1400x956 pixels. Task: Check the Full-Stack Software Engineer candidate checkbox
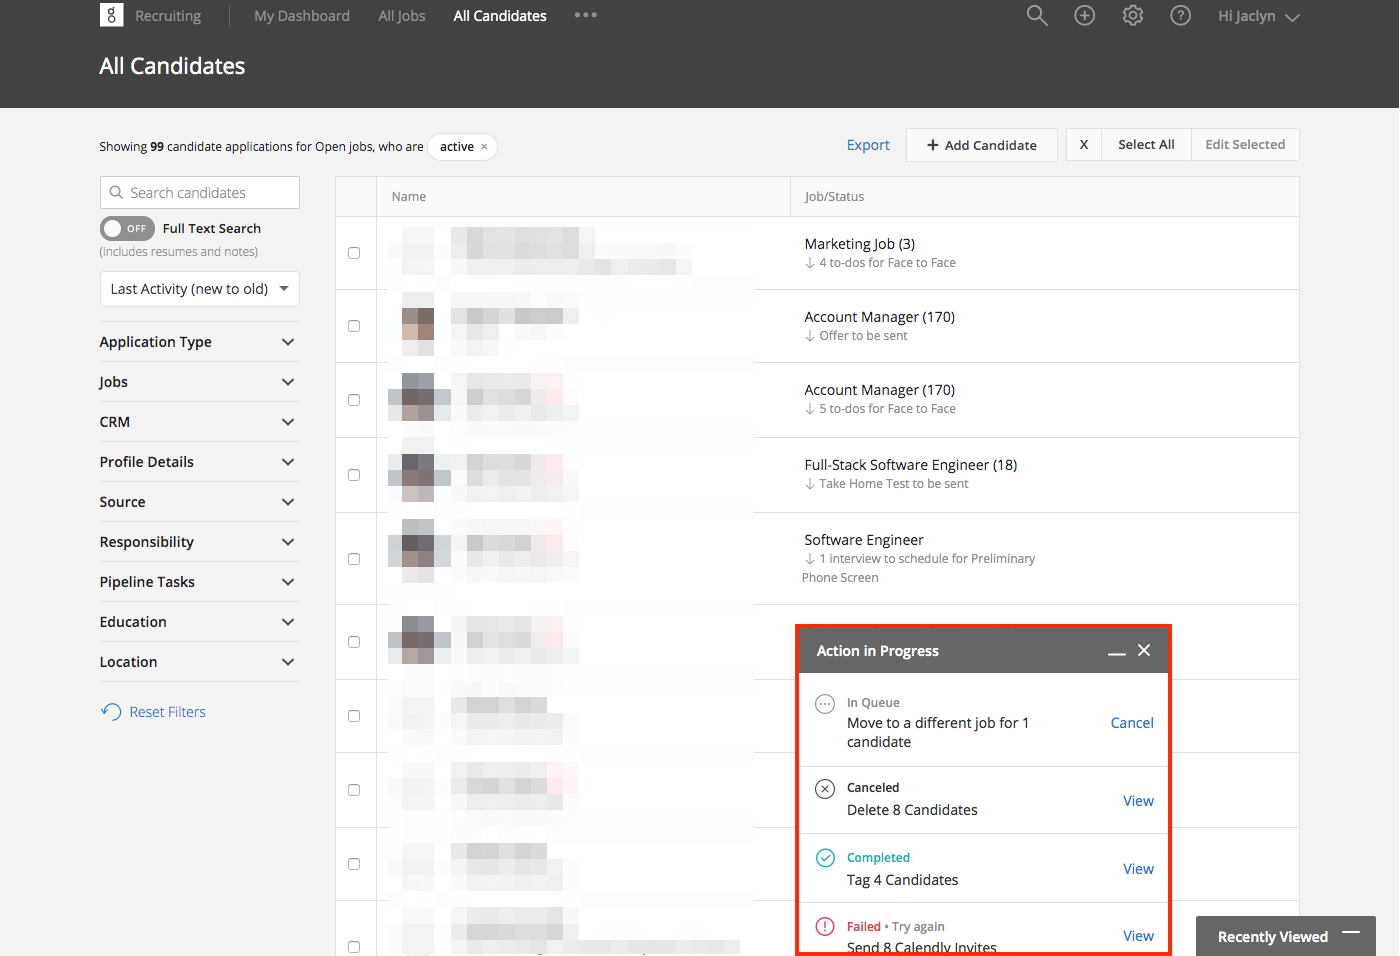tap(354, 475)
